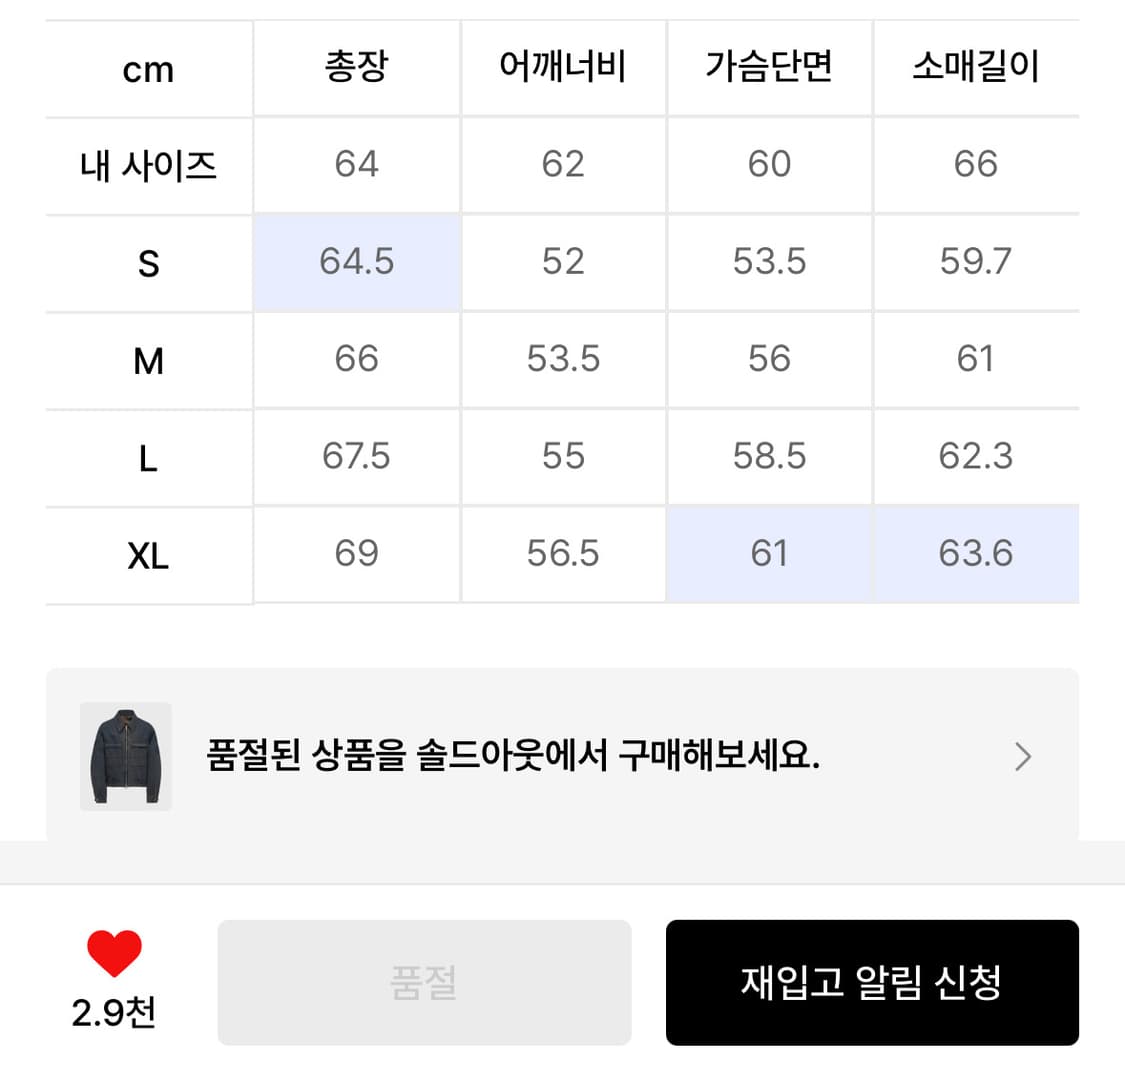Viewport: 1125px width, 1080px height.
Task: Click the cm unit label cell
Action: point(148,68)
